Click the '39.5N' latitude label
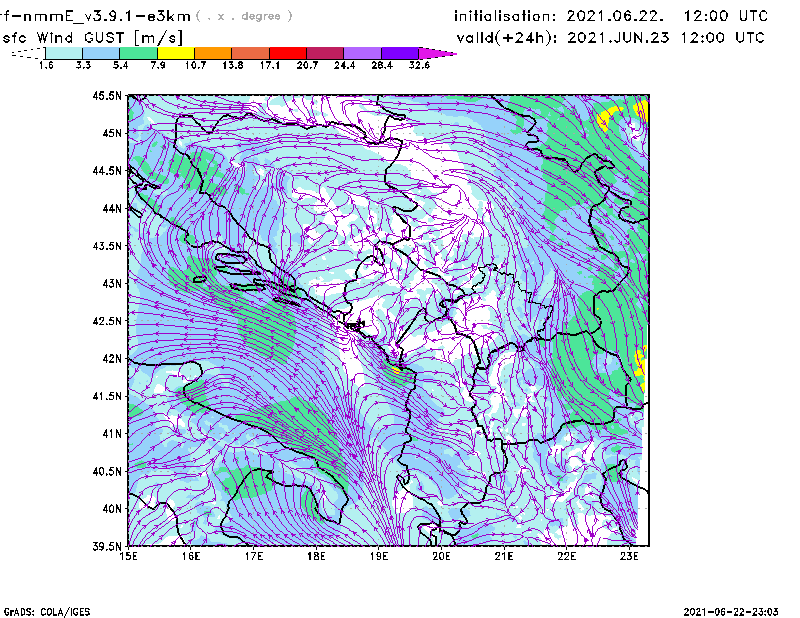Viewport: 800px width, 618px height. click(107, 547)
